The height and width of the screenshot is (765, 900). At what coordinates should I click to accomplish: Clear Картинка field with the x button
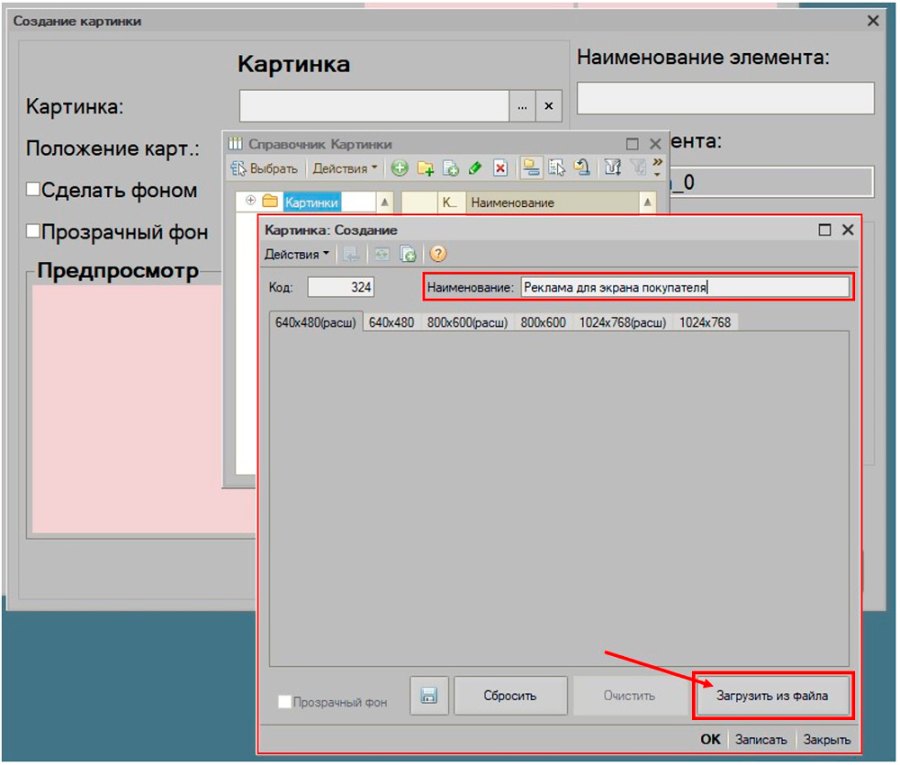point(549,106)
